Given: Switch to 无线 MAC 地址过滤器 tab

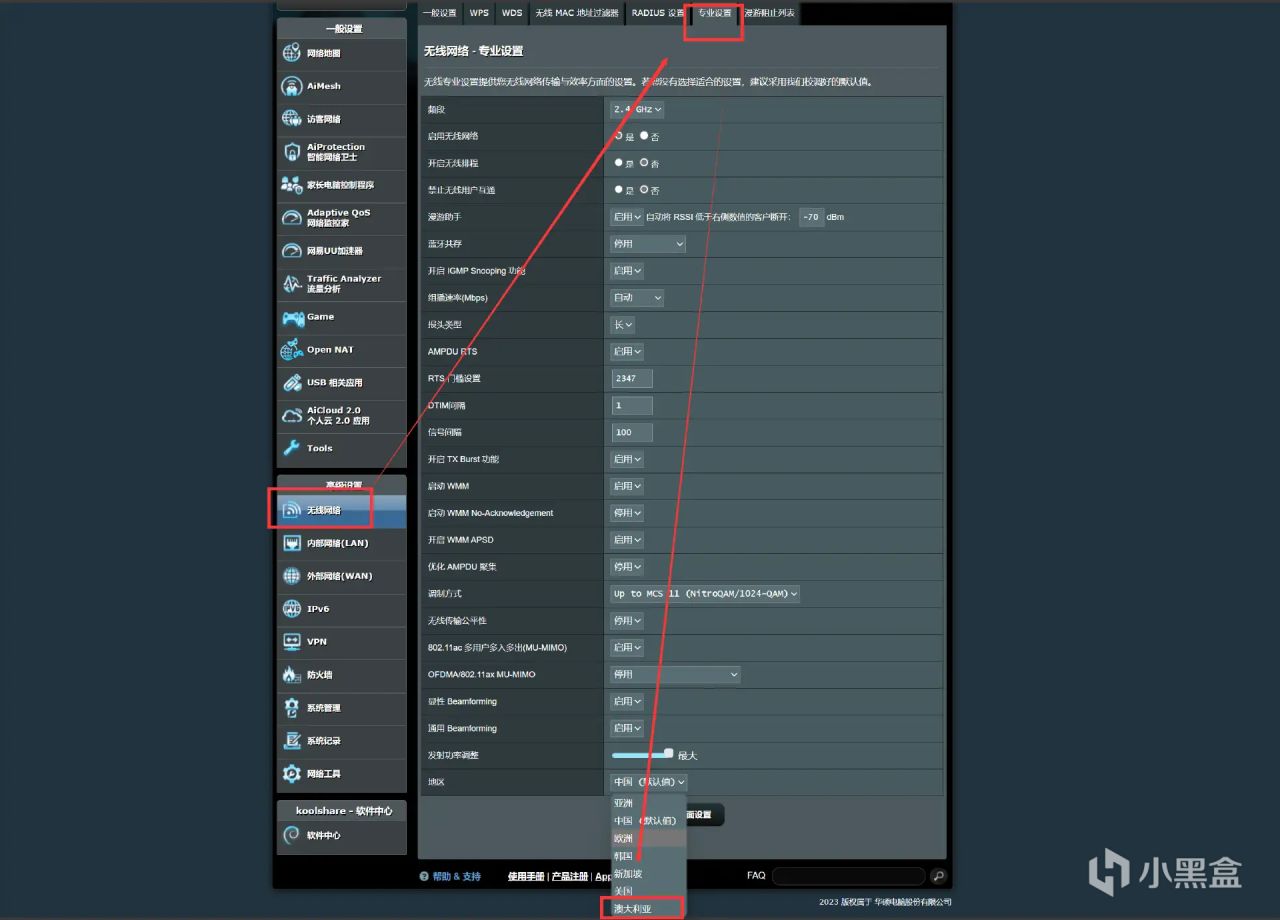Looking at the screenshot, I should (577, 13).
